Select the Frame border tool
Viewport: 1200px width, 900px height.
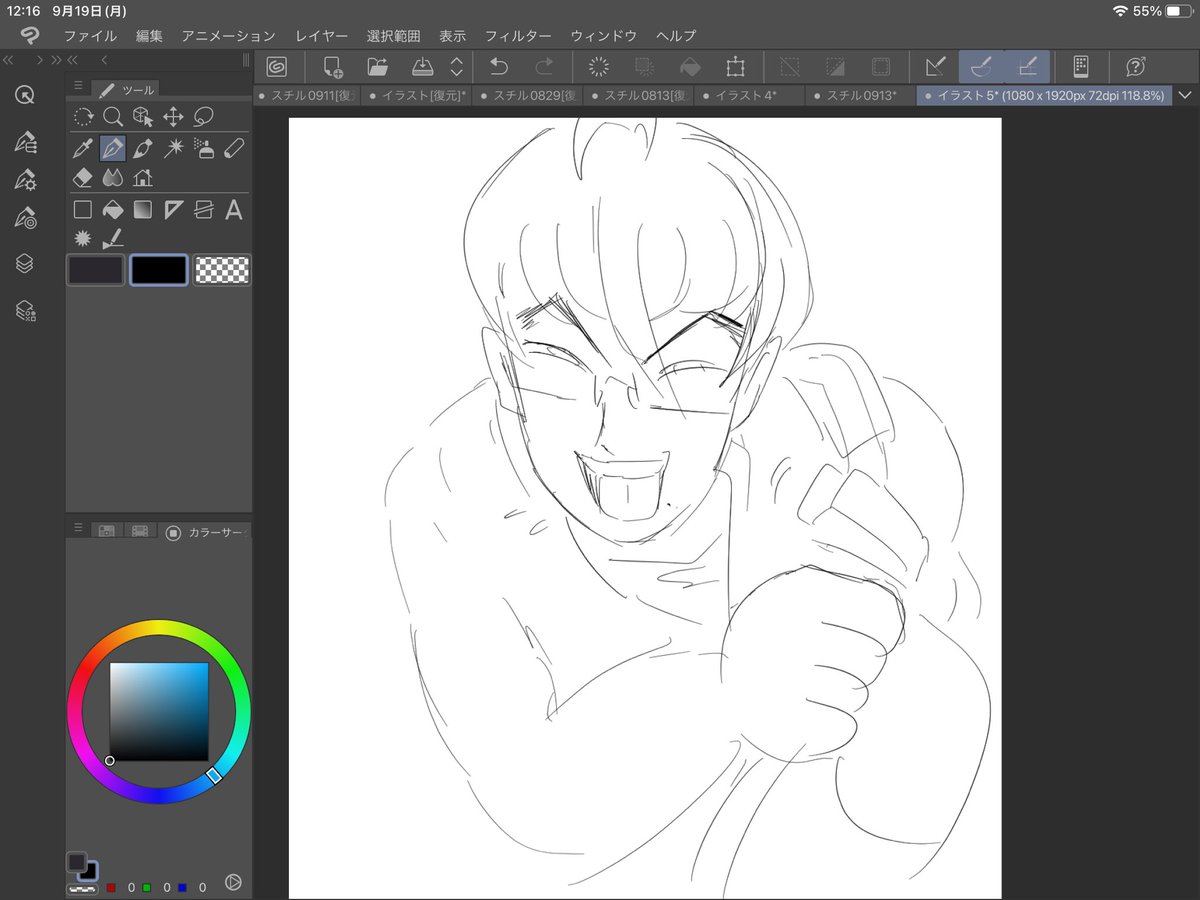click(204, 210)
